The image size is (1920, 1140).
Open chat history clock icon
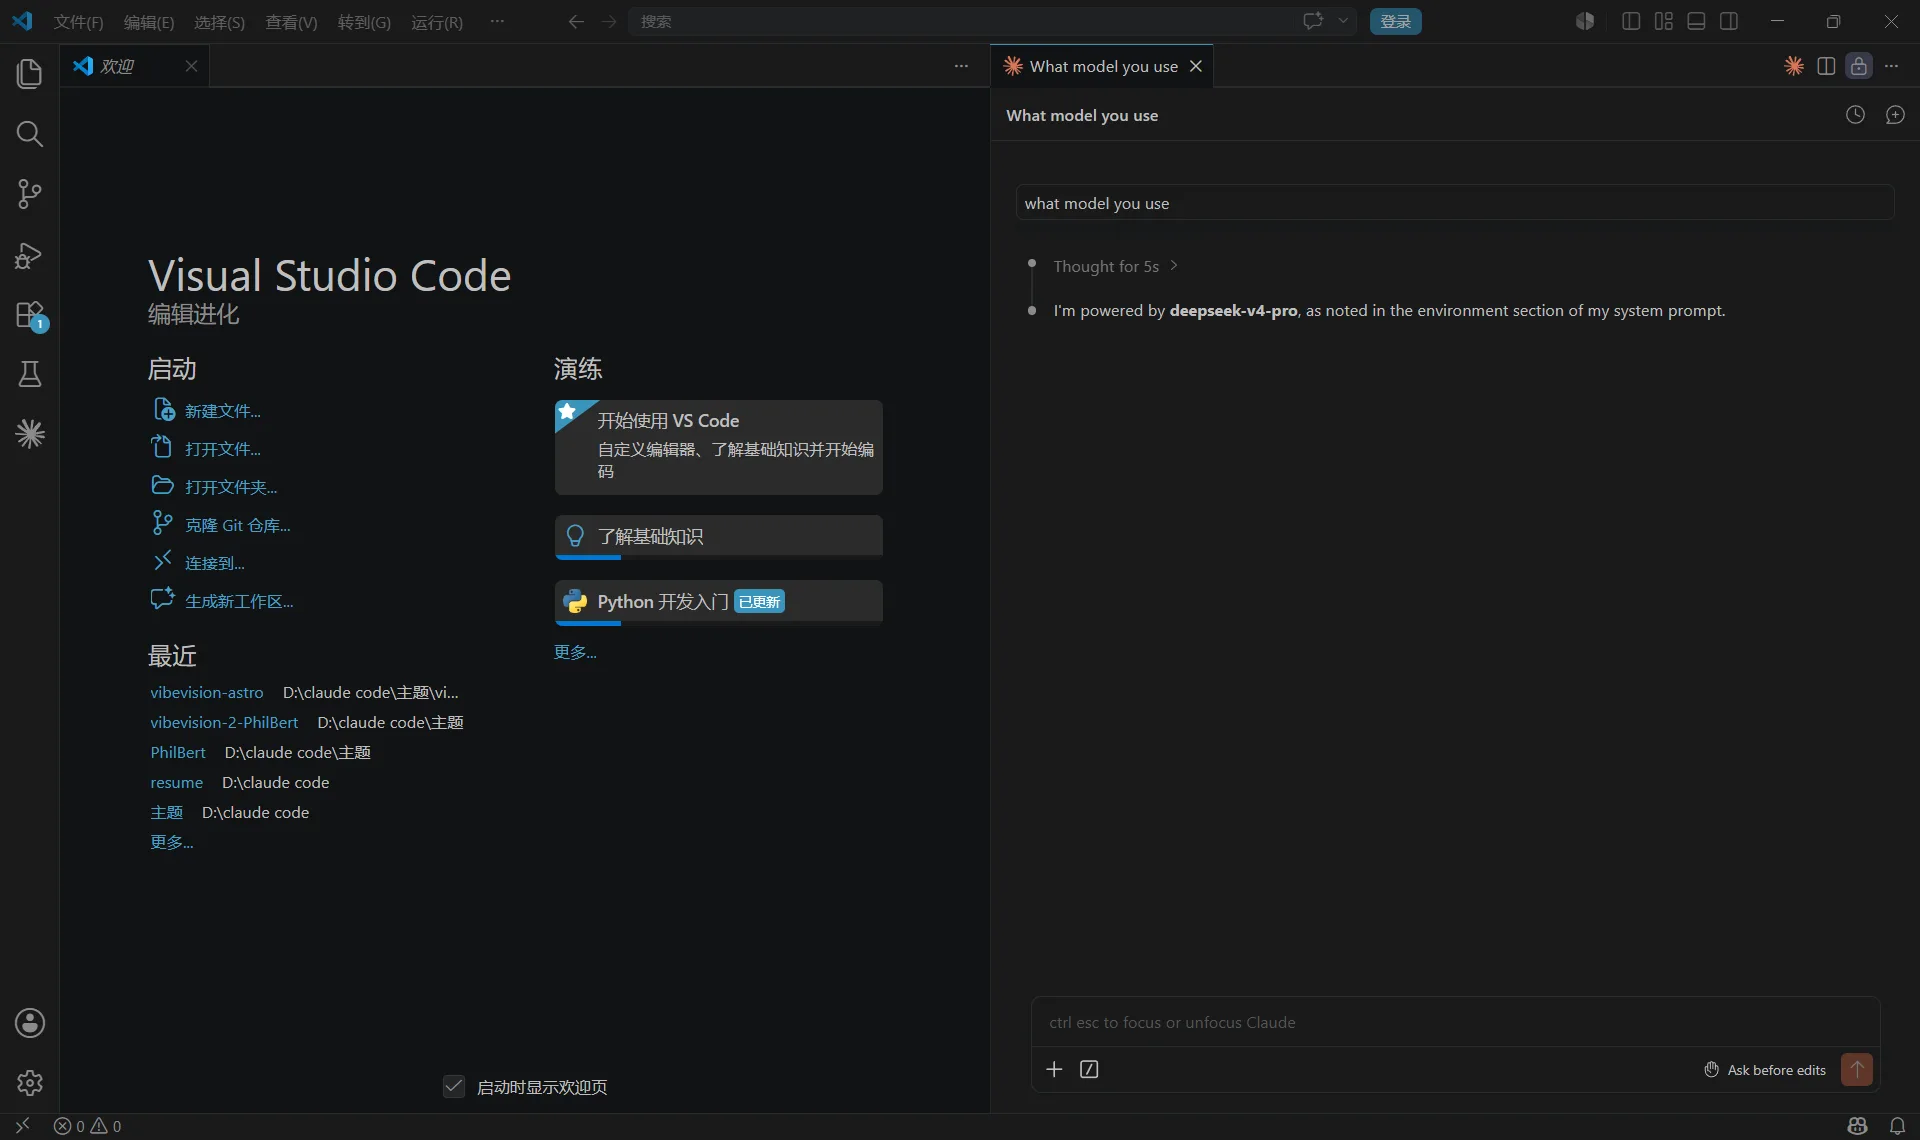1855,115
